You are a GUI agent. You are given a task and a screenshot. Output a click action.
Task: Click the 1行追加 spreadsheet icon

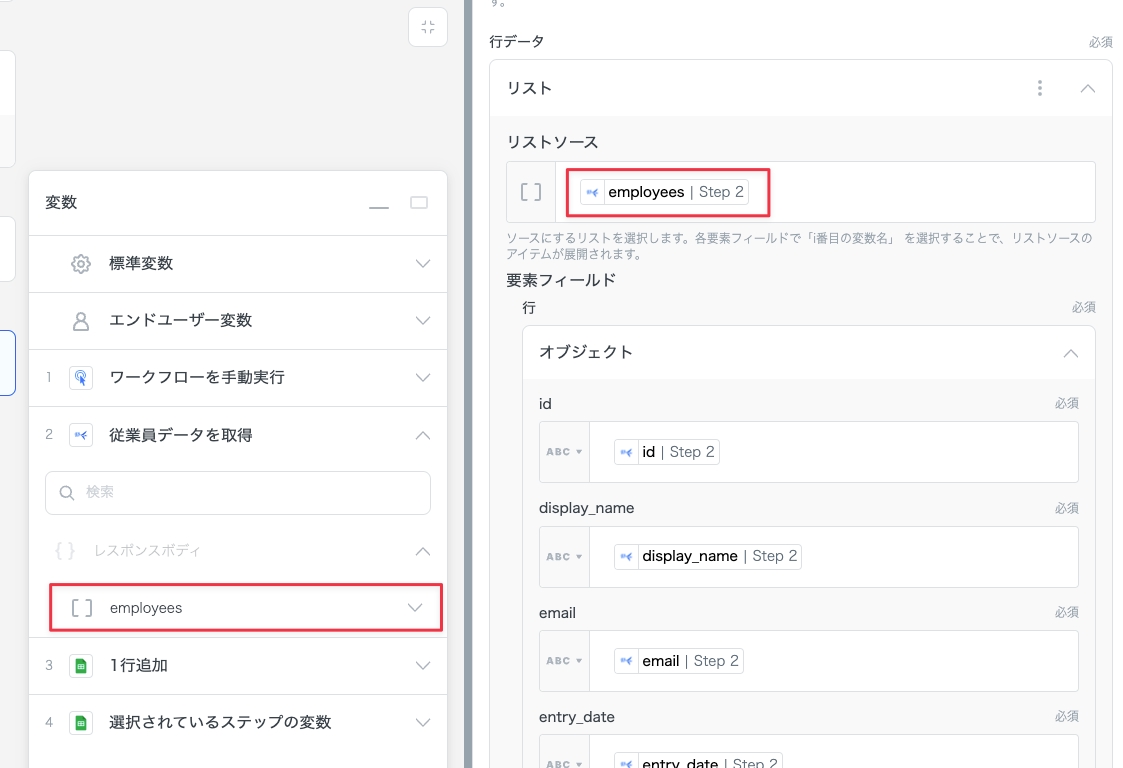pos(81,665)
